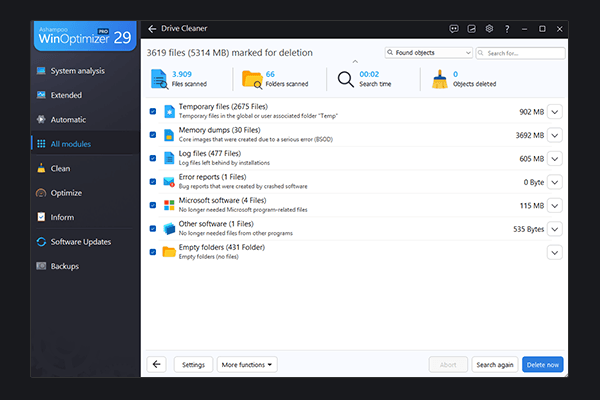
Task: Expand the Microsoft software row chevron
Action: (554, 206)
